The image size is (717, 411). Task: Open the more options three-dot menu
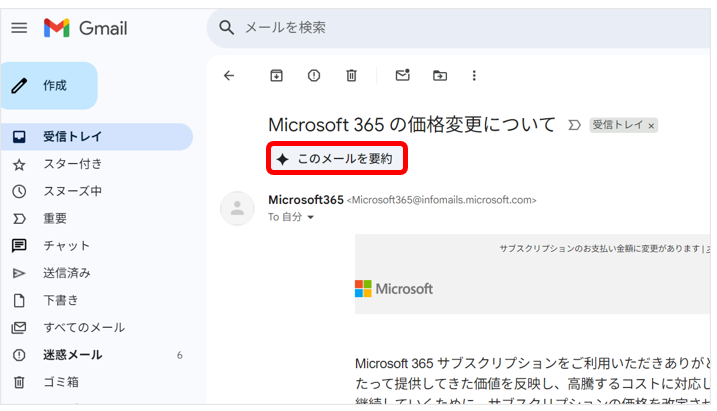tap(474, 75)
